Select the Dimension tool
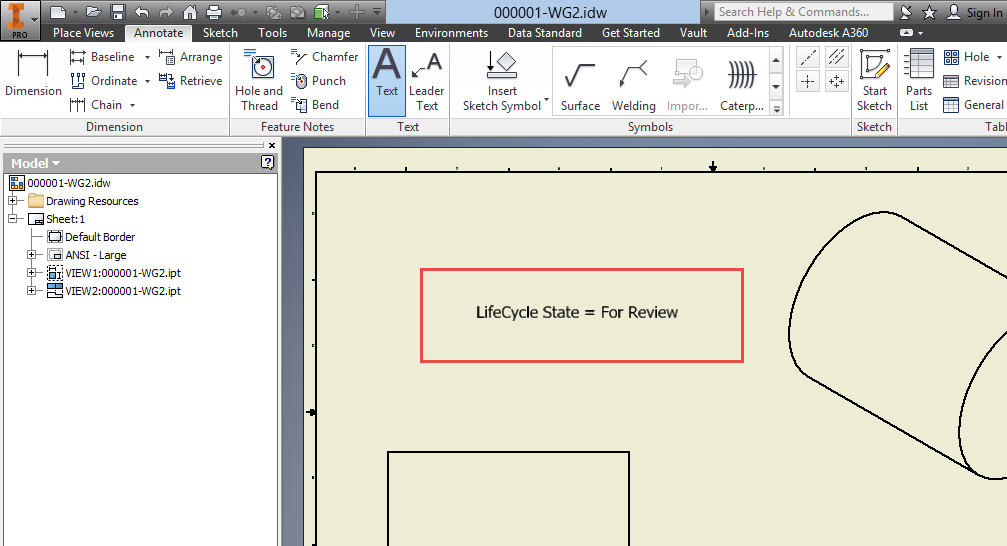1007x546 pixels. (x=33, y=74)
